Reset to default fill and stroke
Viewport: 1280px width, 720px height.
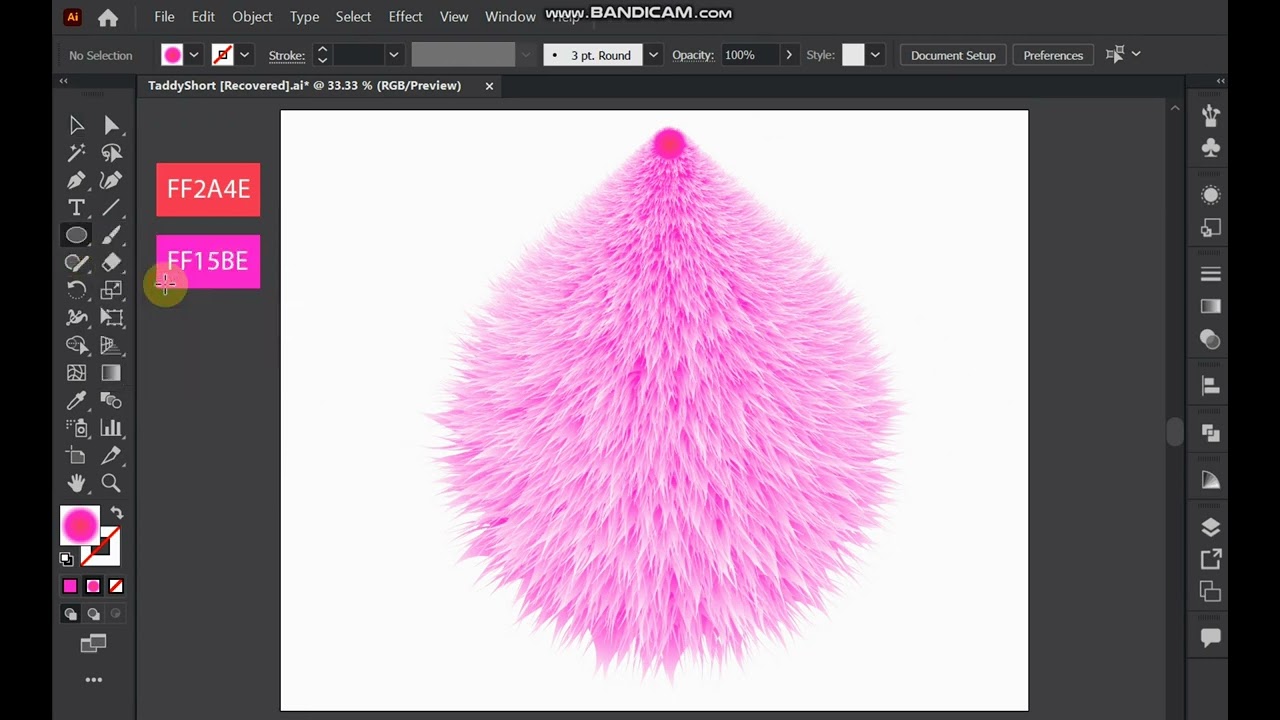tap(66, 559)
